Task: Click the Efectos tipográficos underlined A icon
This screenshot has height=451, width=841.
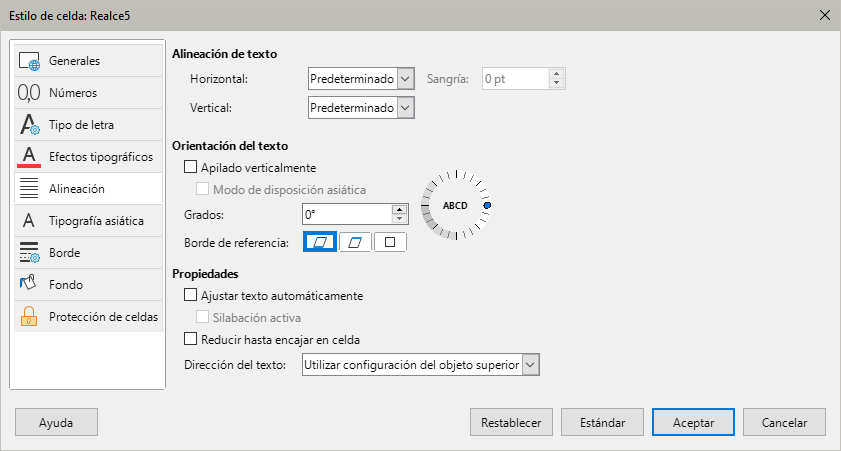Action: (29, 157)
